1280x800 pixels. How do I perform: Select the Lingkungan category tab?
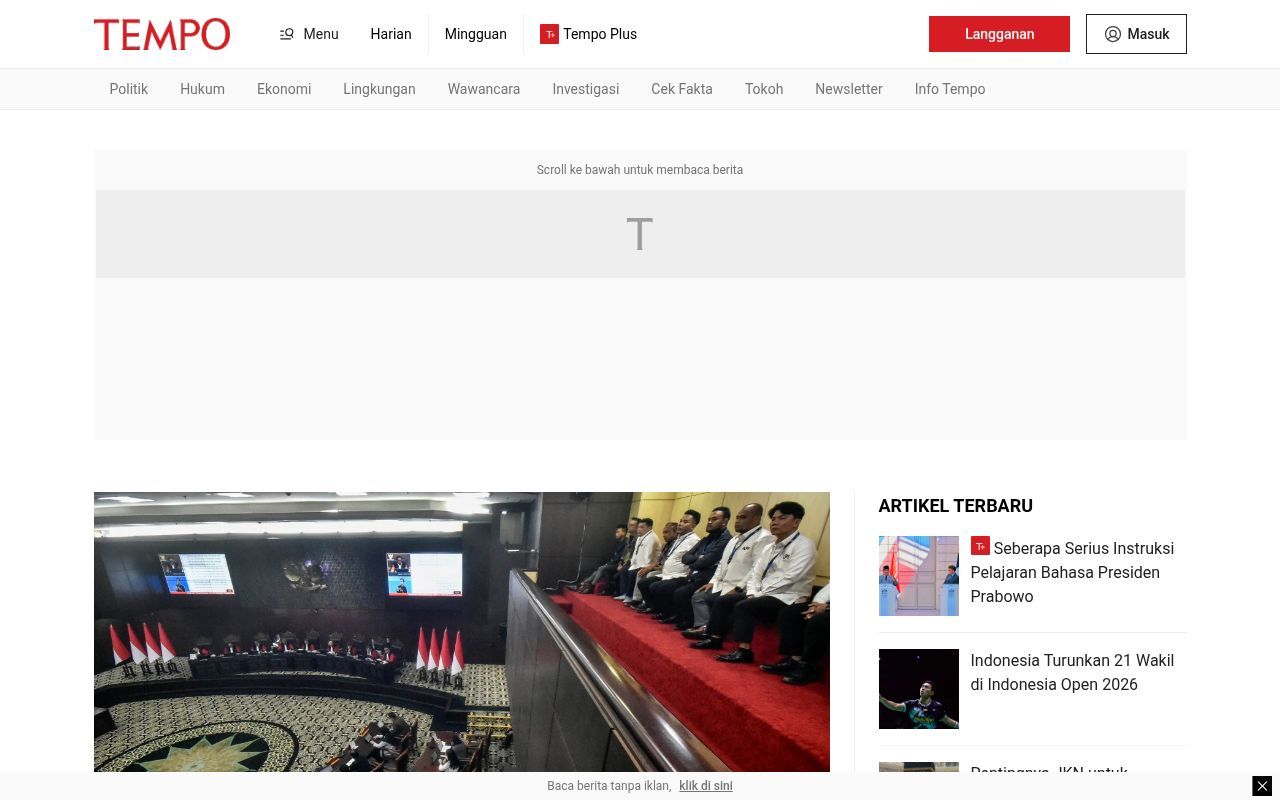(x=379, y=89)
